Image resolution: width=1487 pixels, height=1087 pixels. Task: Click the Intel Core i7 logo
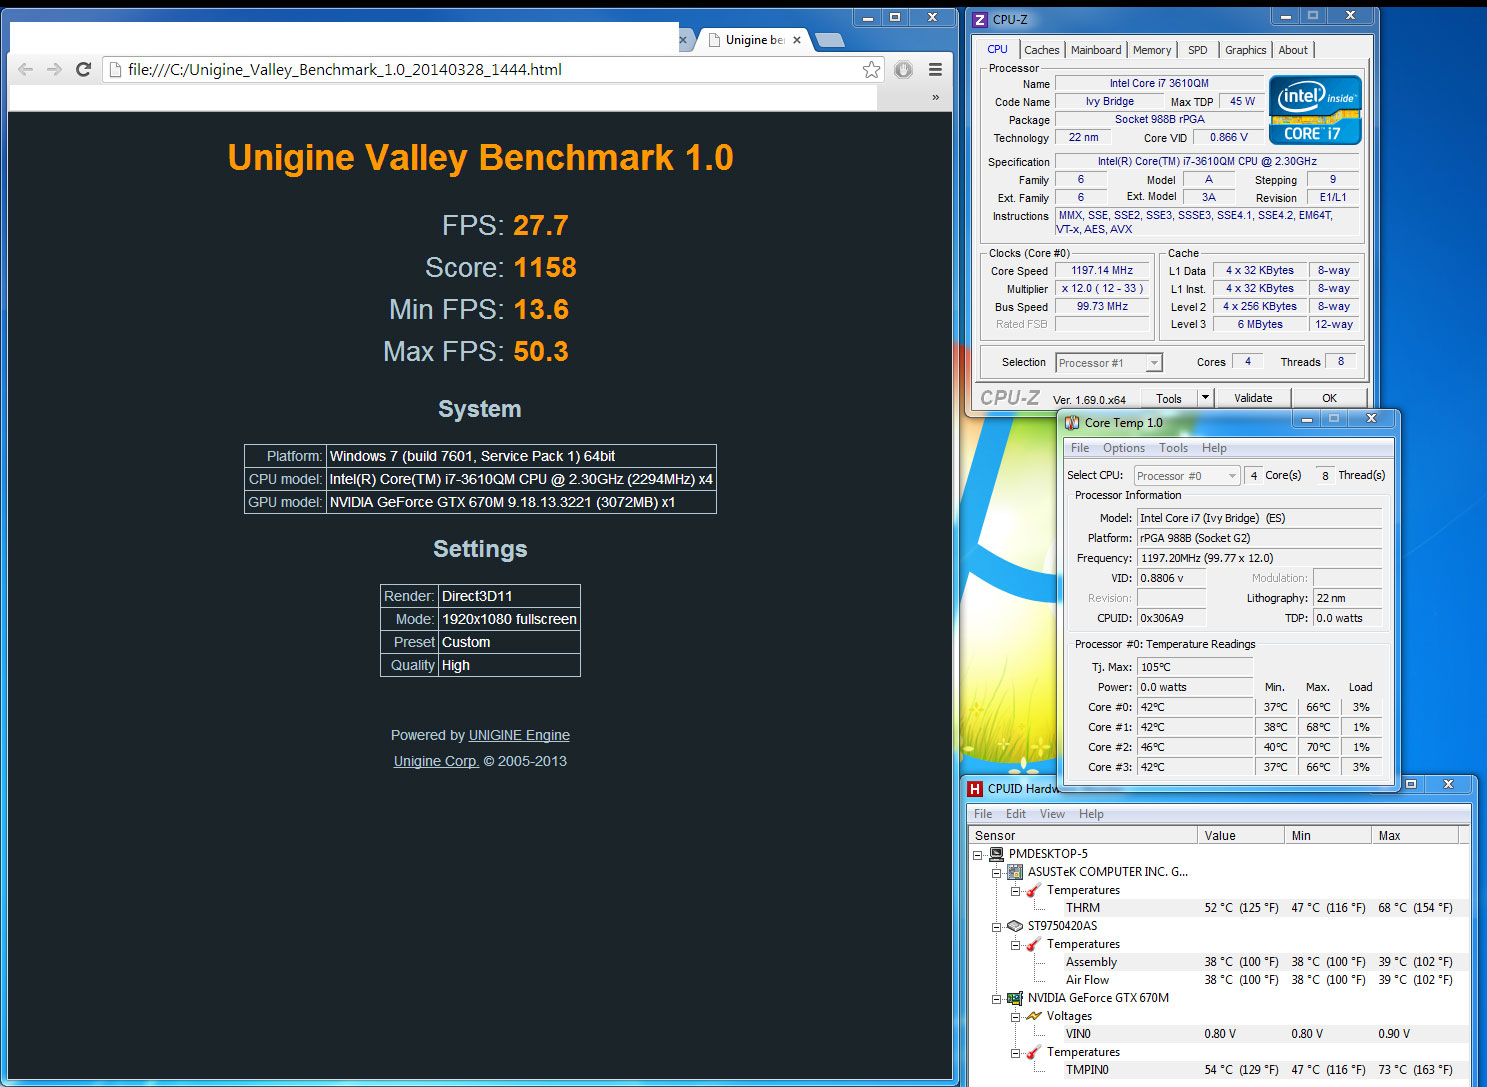click(x=1315, y=110)
